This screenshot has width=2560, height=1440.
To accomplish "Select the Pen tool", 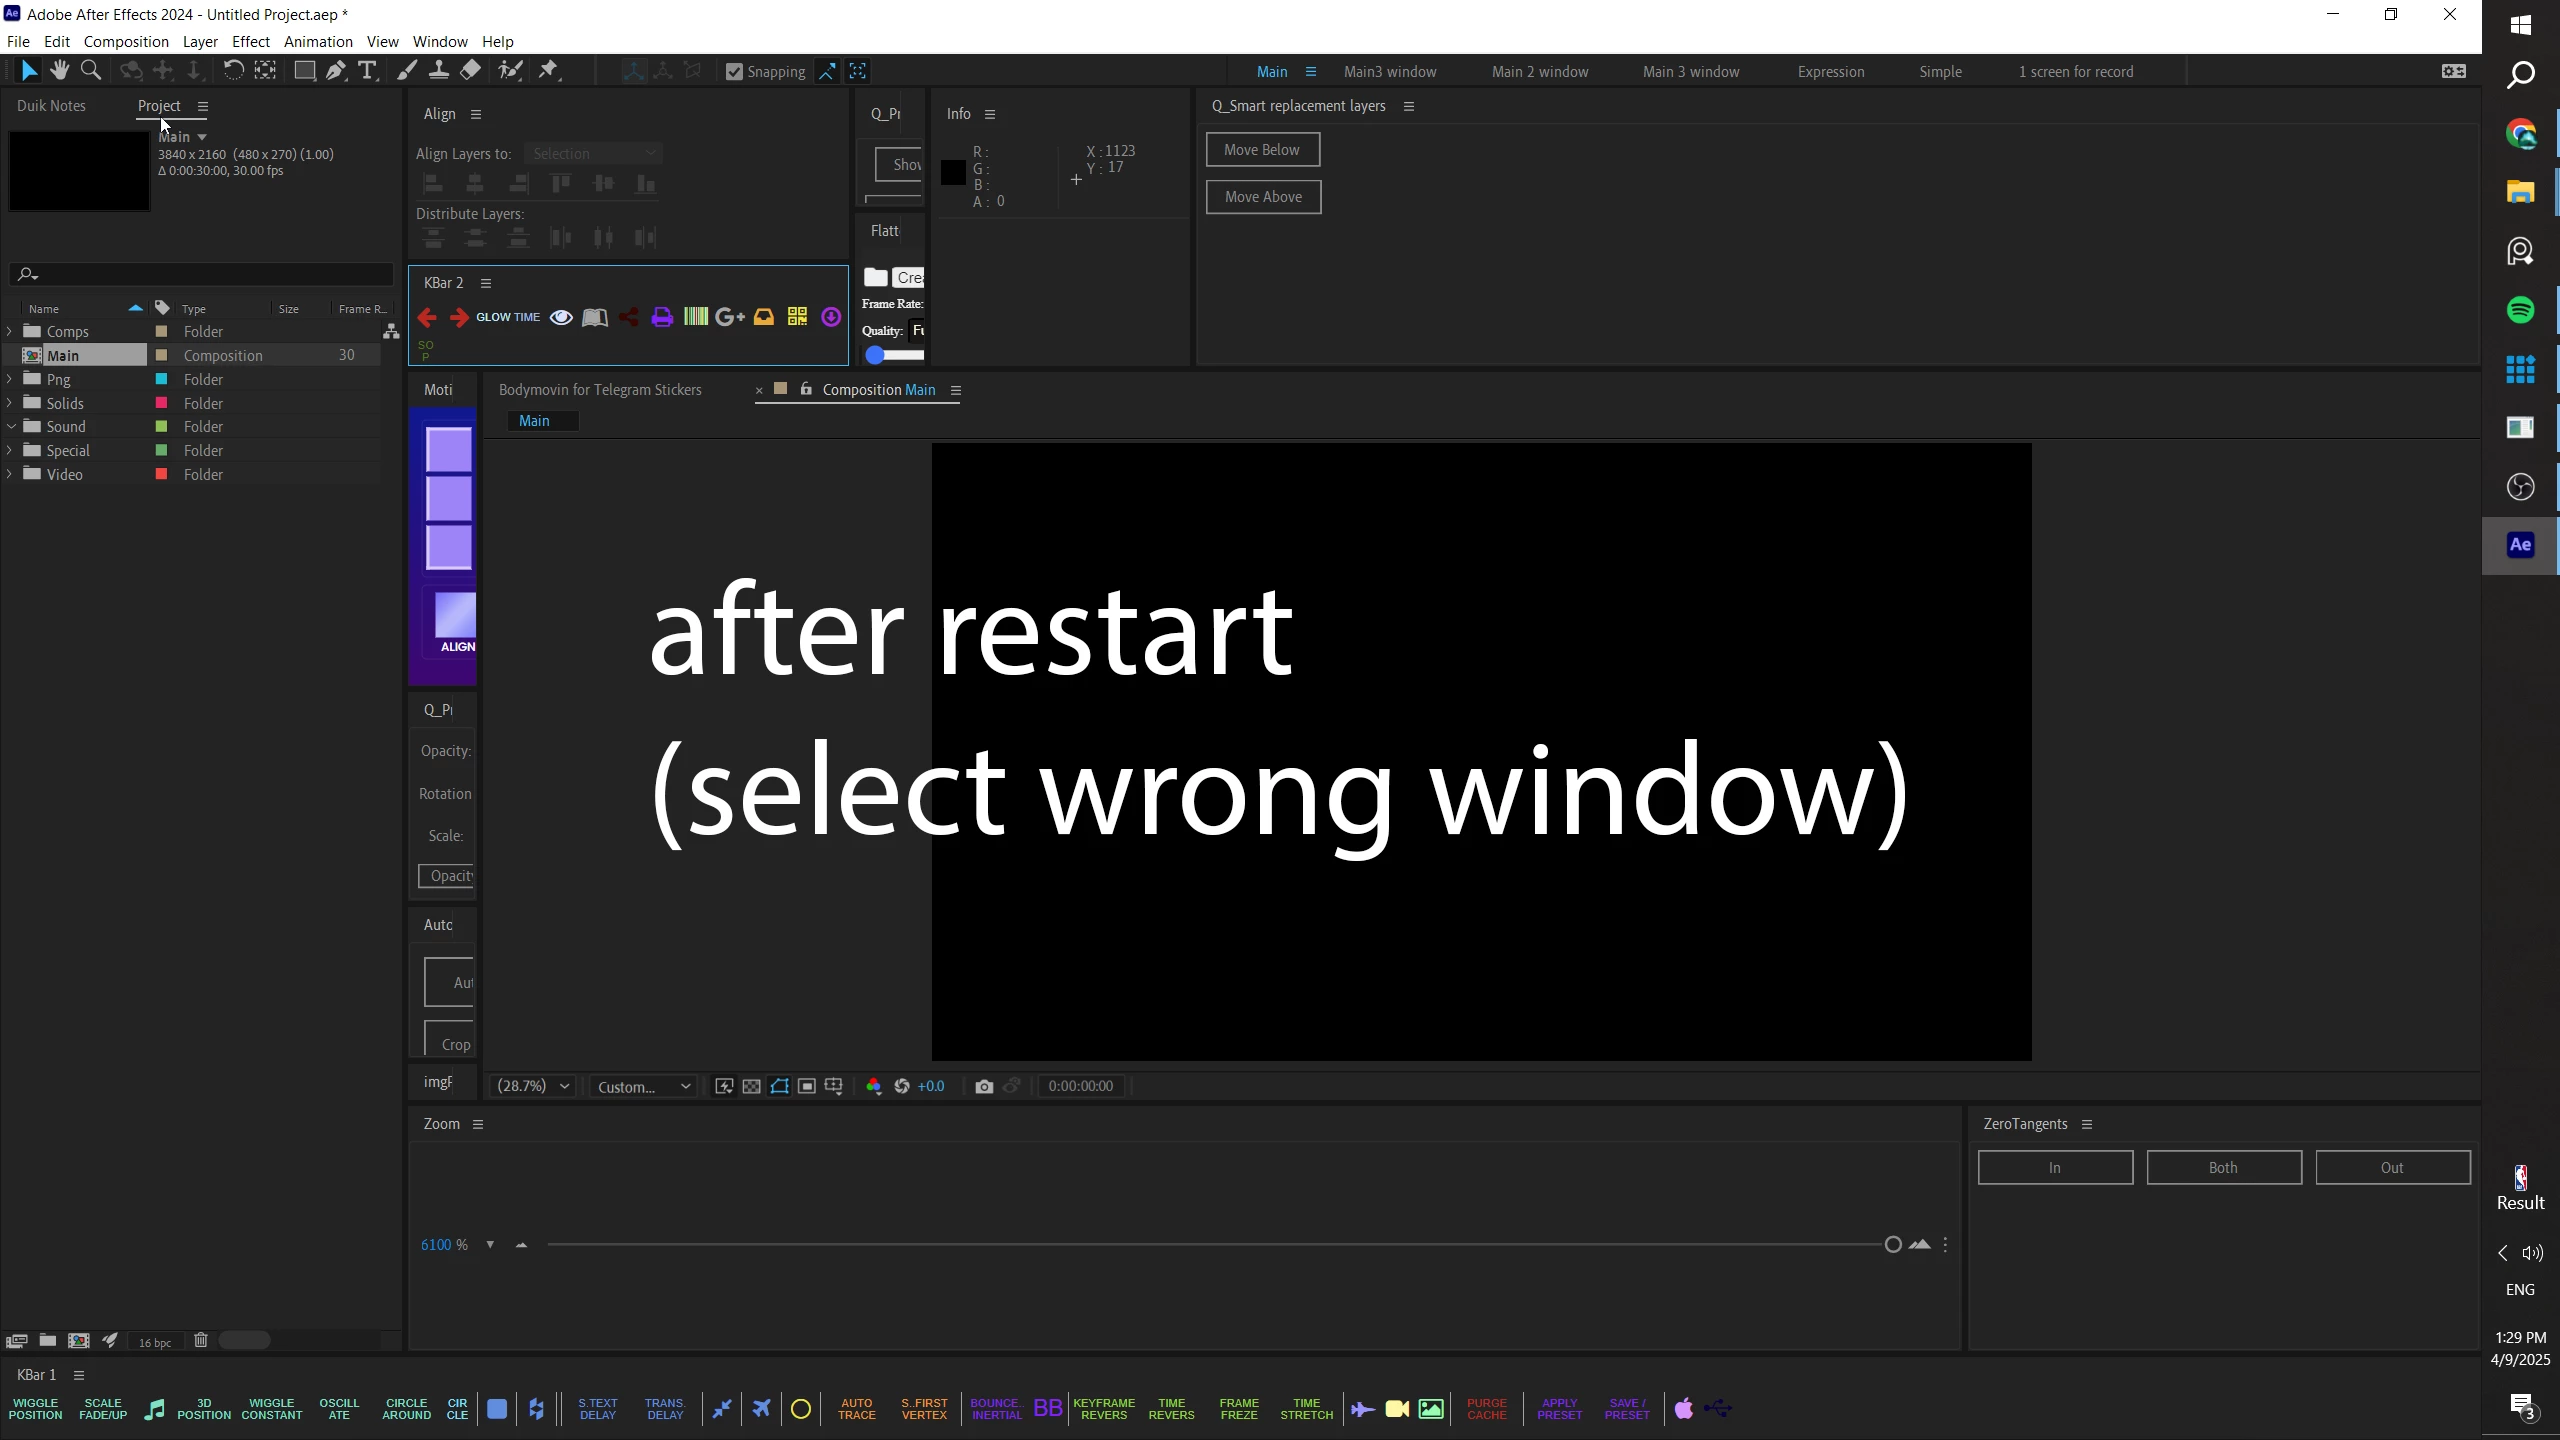I will pos(336,70).
